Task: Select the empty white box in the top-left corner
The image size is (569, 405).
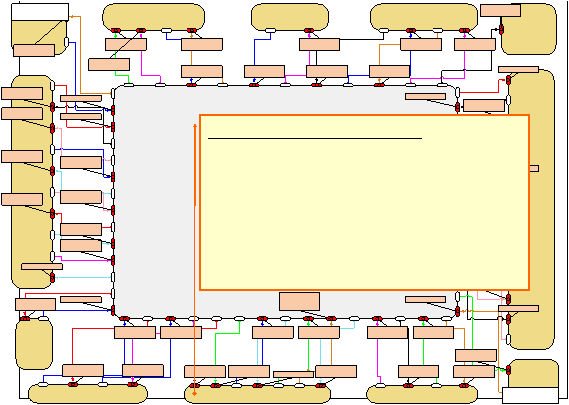Action: pyautogui.click(x=40, y=12)
